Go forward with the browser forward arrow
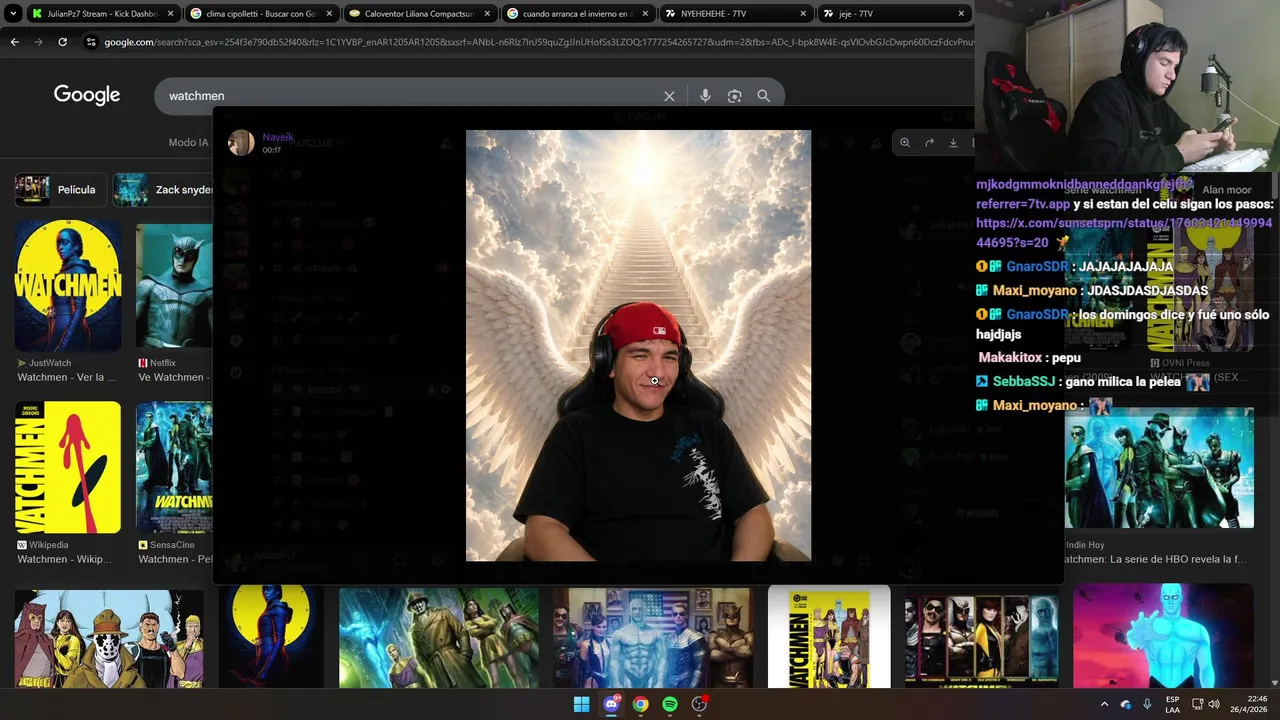The image size is (1280, 720). pyautogui.click(x=38, y=42)
